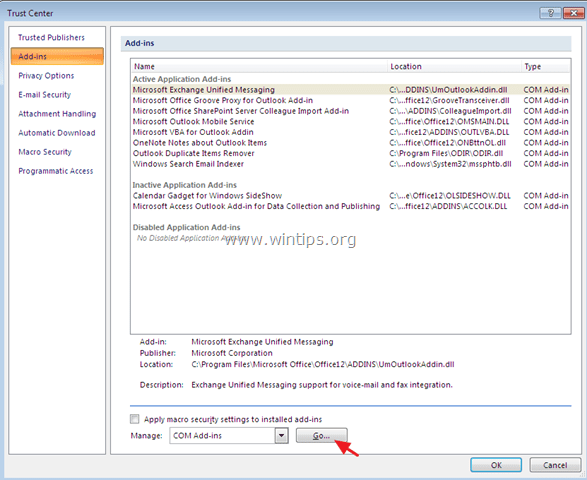
Task: Close the Trust Center dialog
Action: click(x=573, y=13)
